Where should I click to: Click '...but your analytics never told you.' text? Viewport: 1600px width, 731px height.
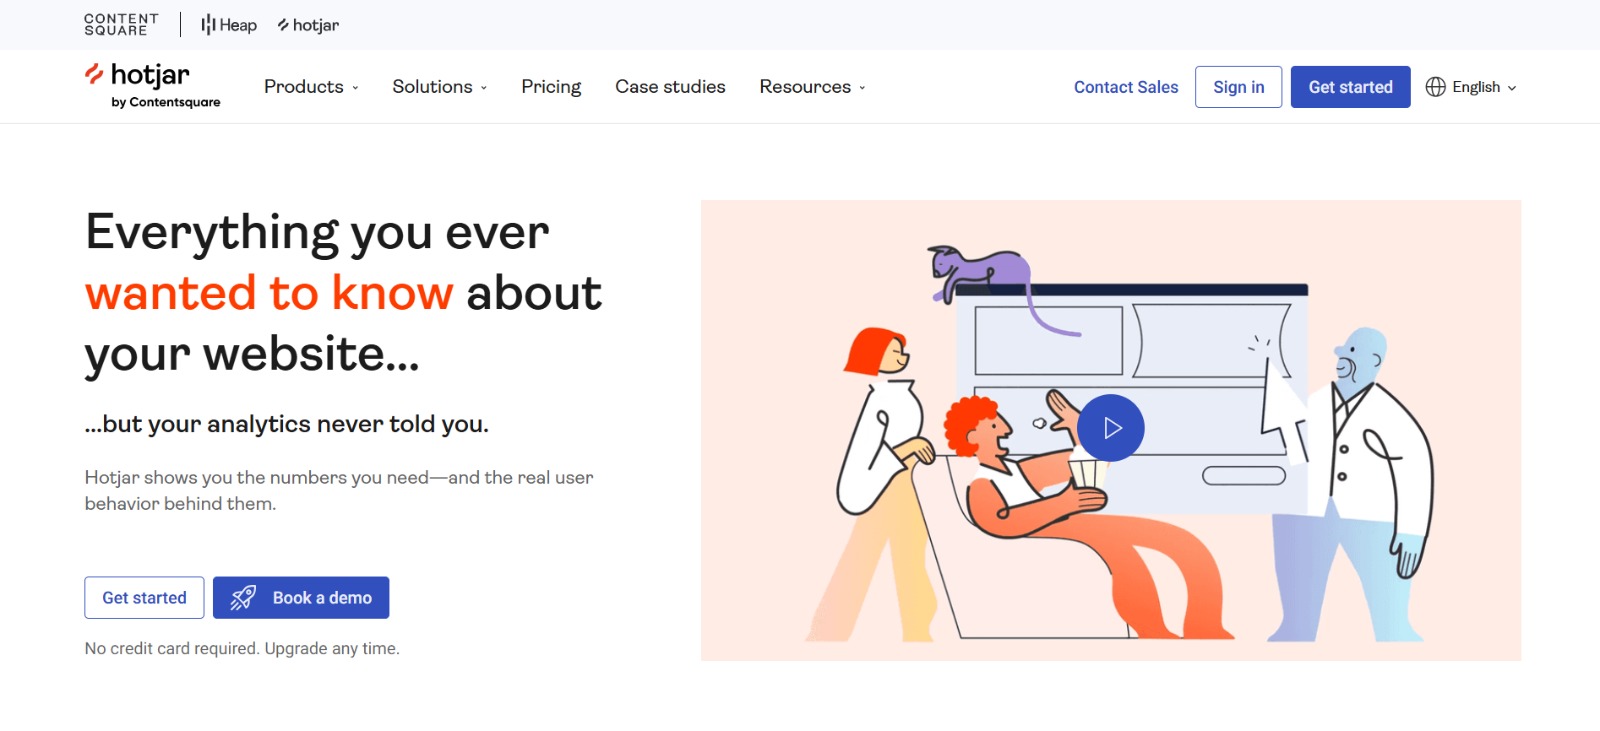(287, 424)
